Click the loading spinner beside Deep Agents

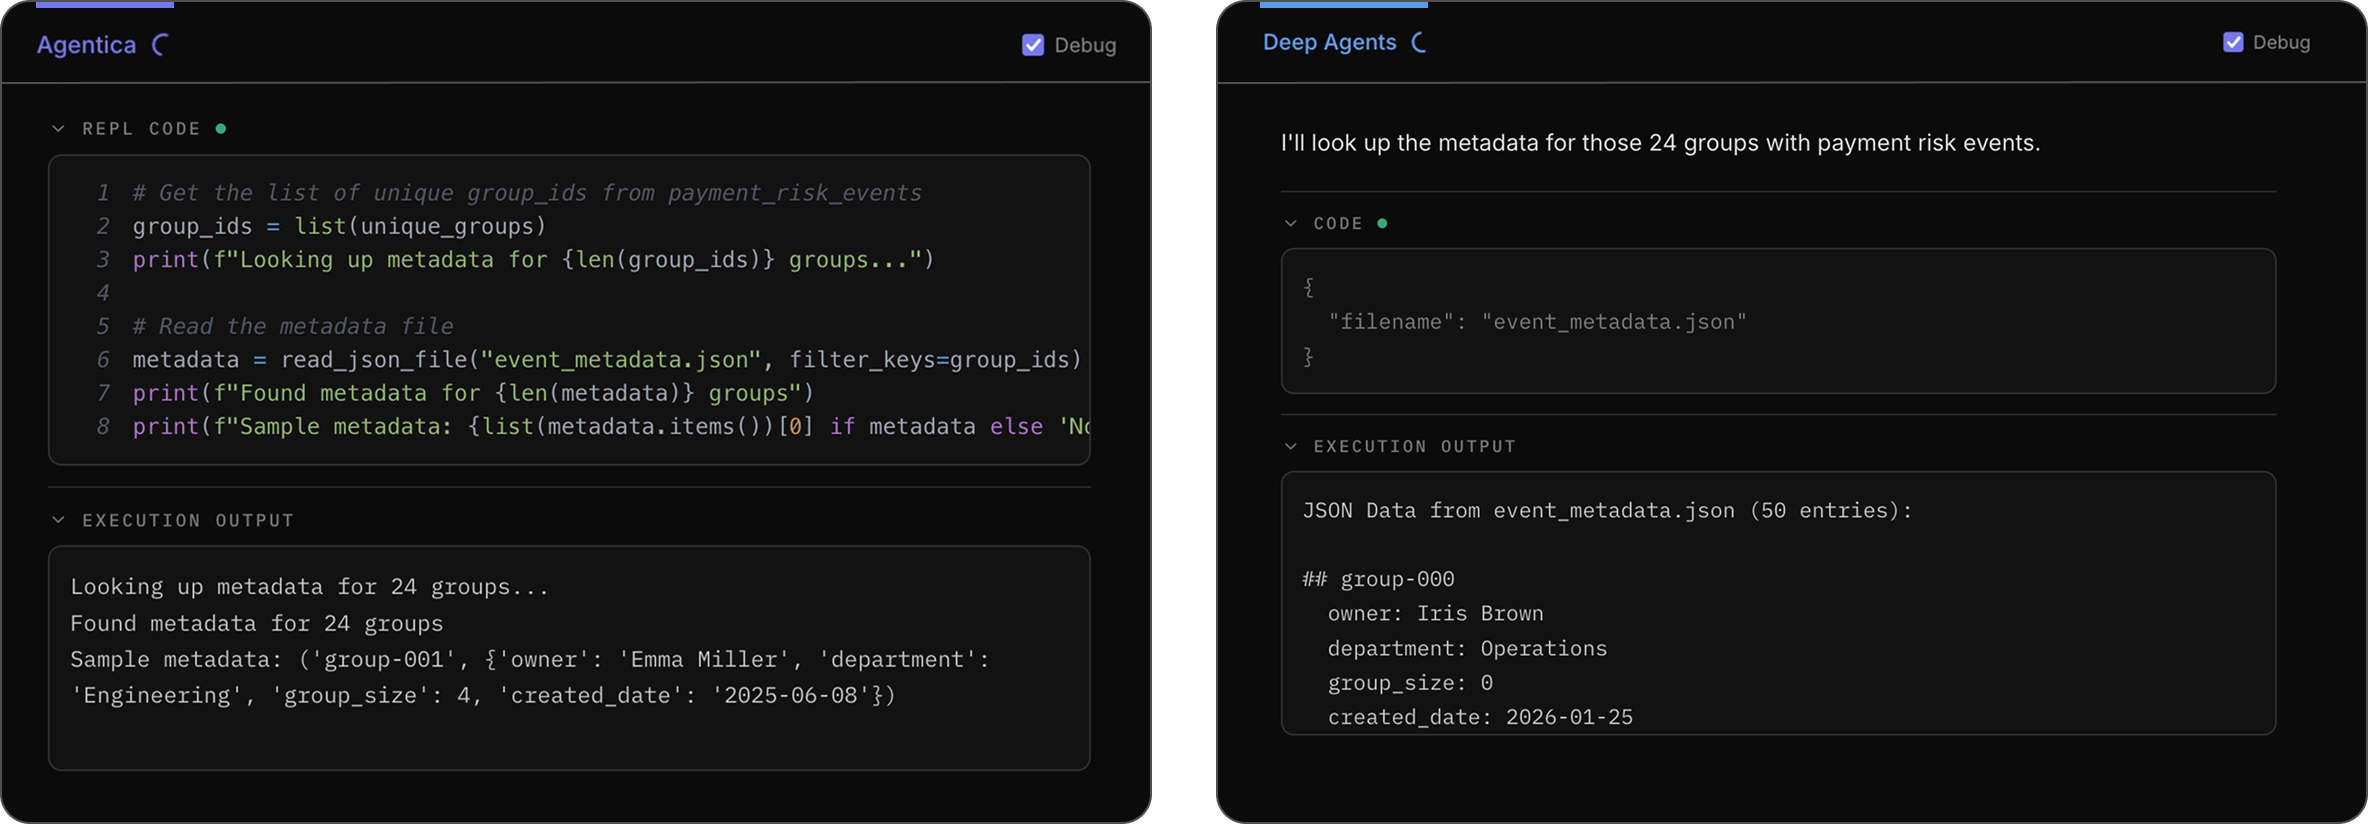1418,42
